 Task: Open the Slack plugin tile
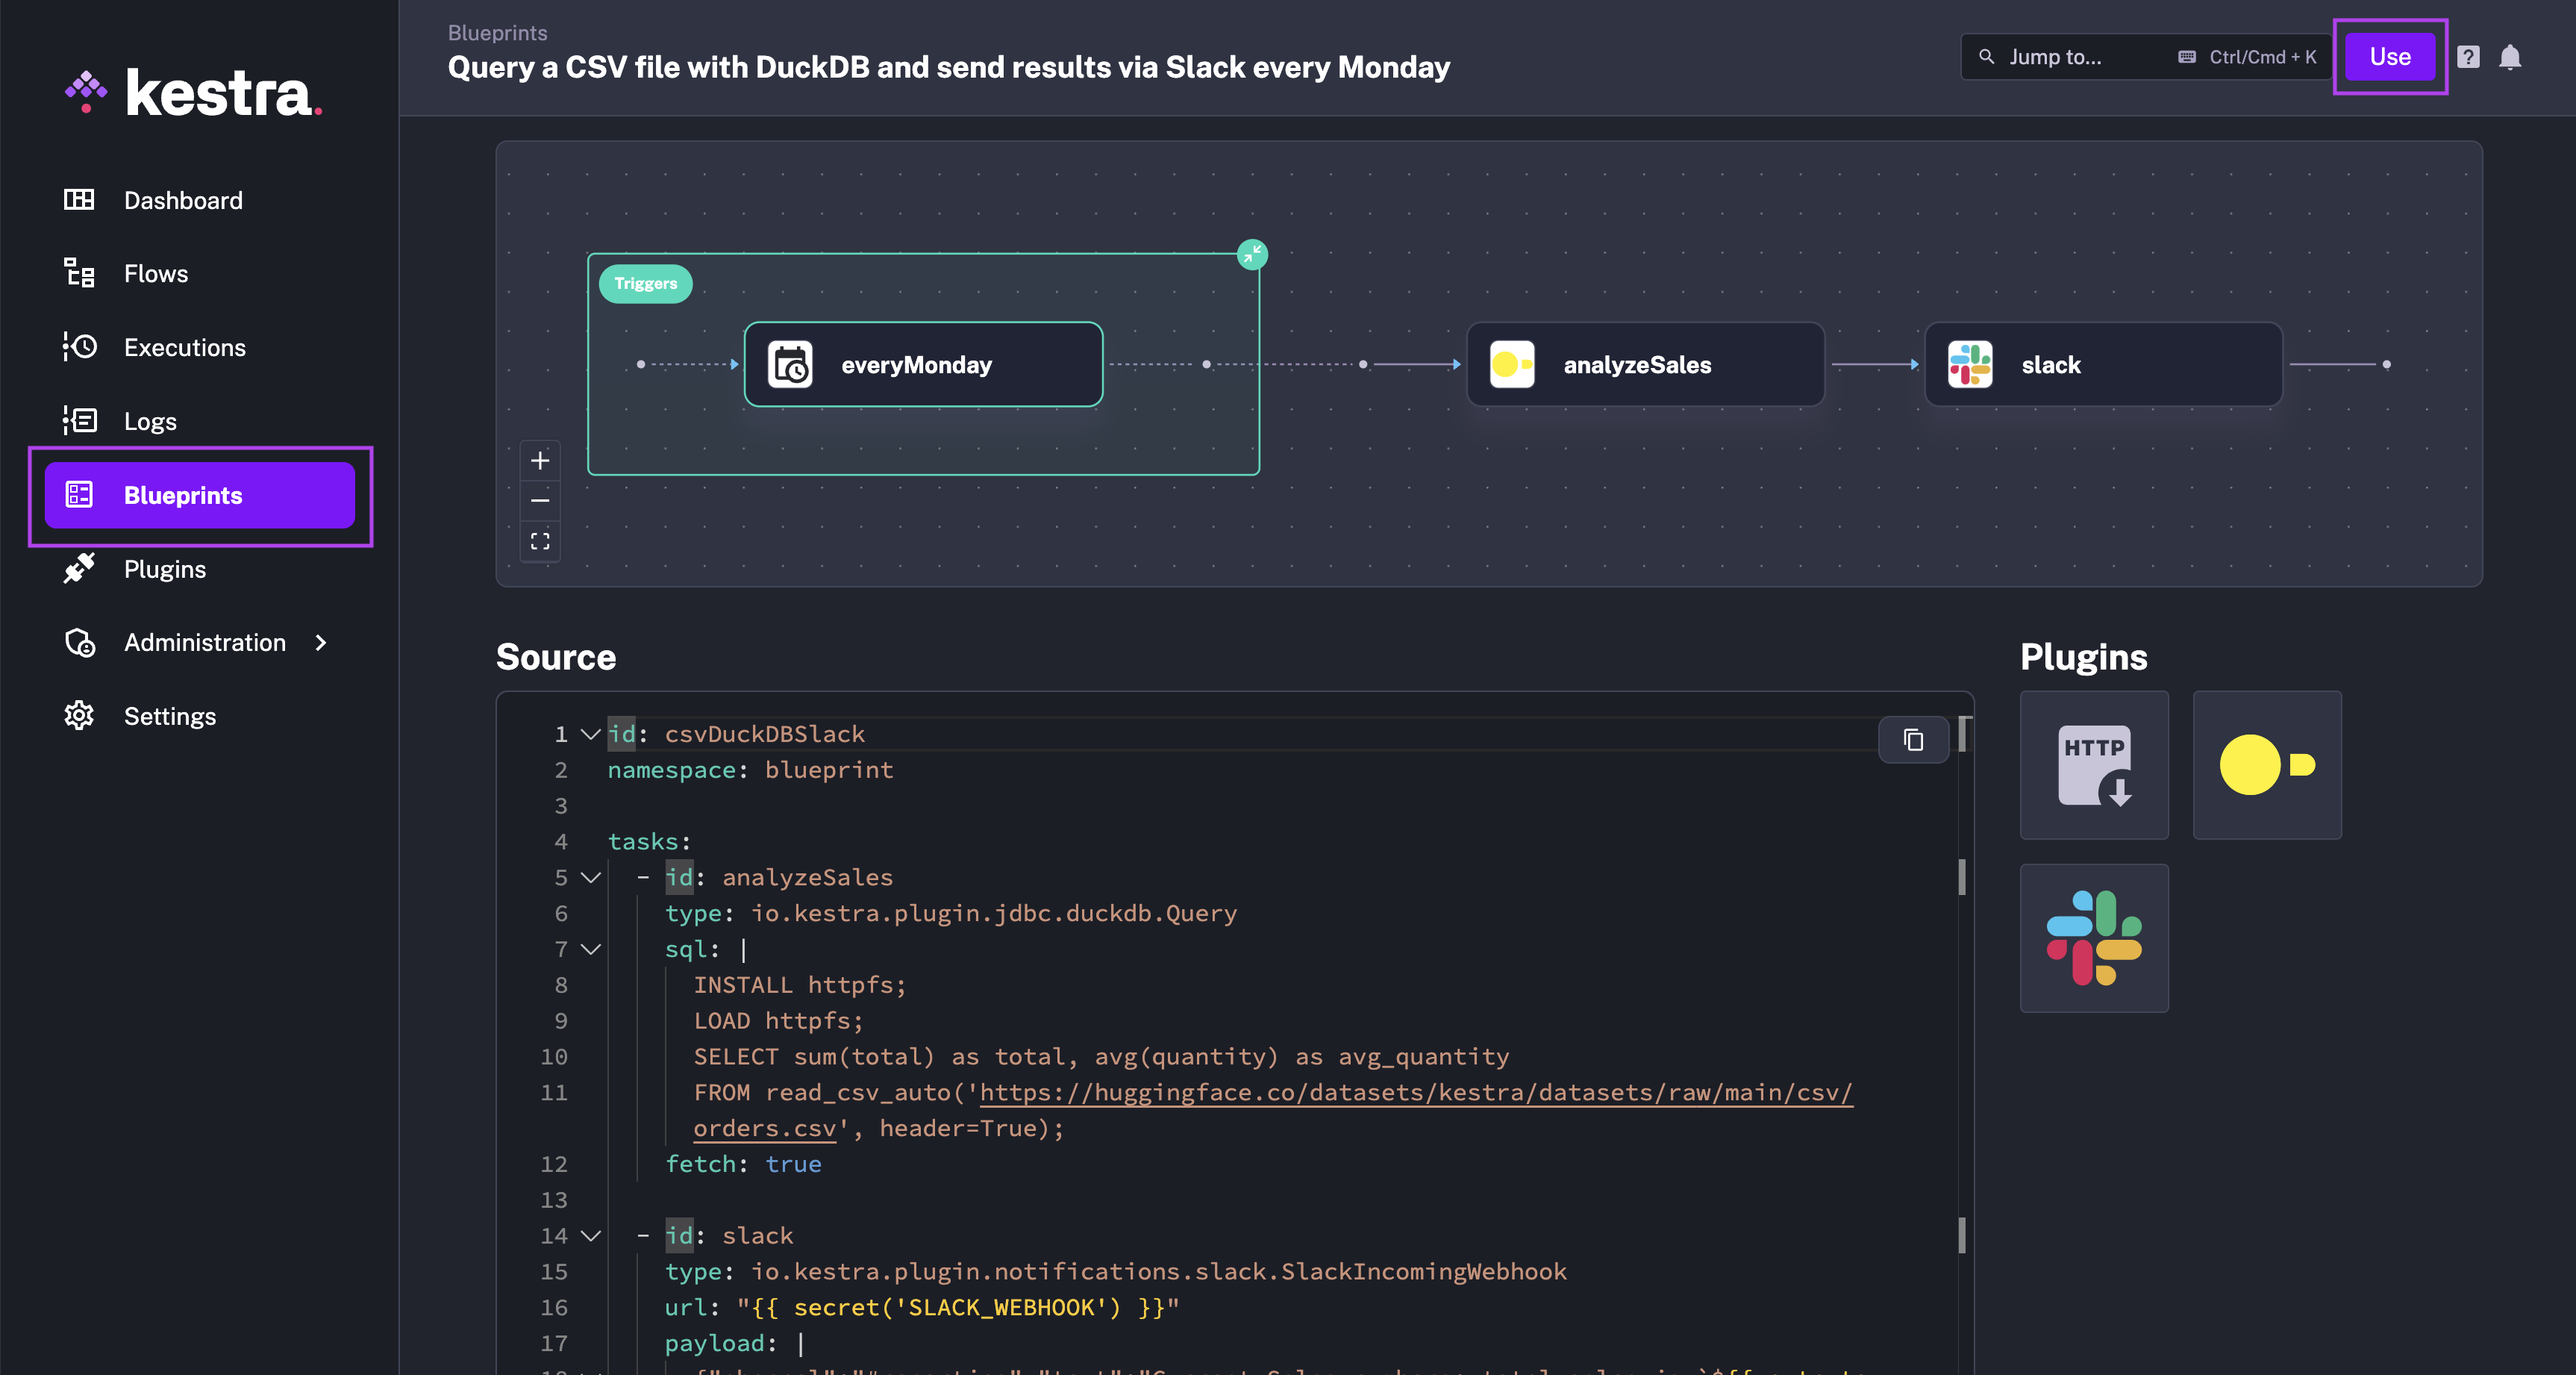coord(2094,938)
